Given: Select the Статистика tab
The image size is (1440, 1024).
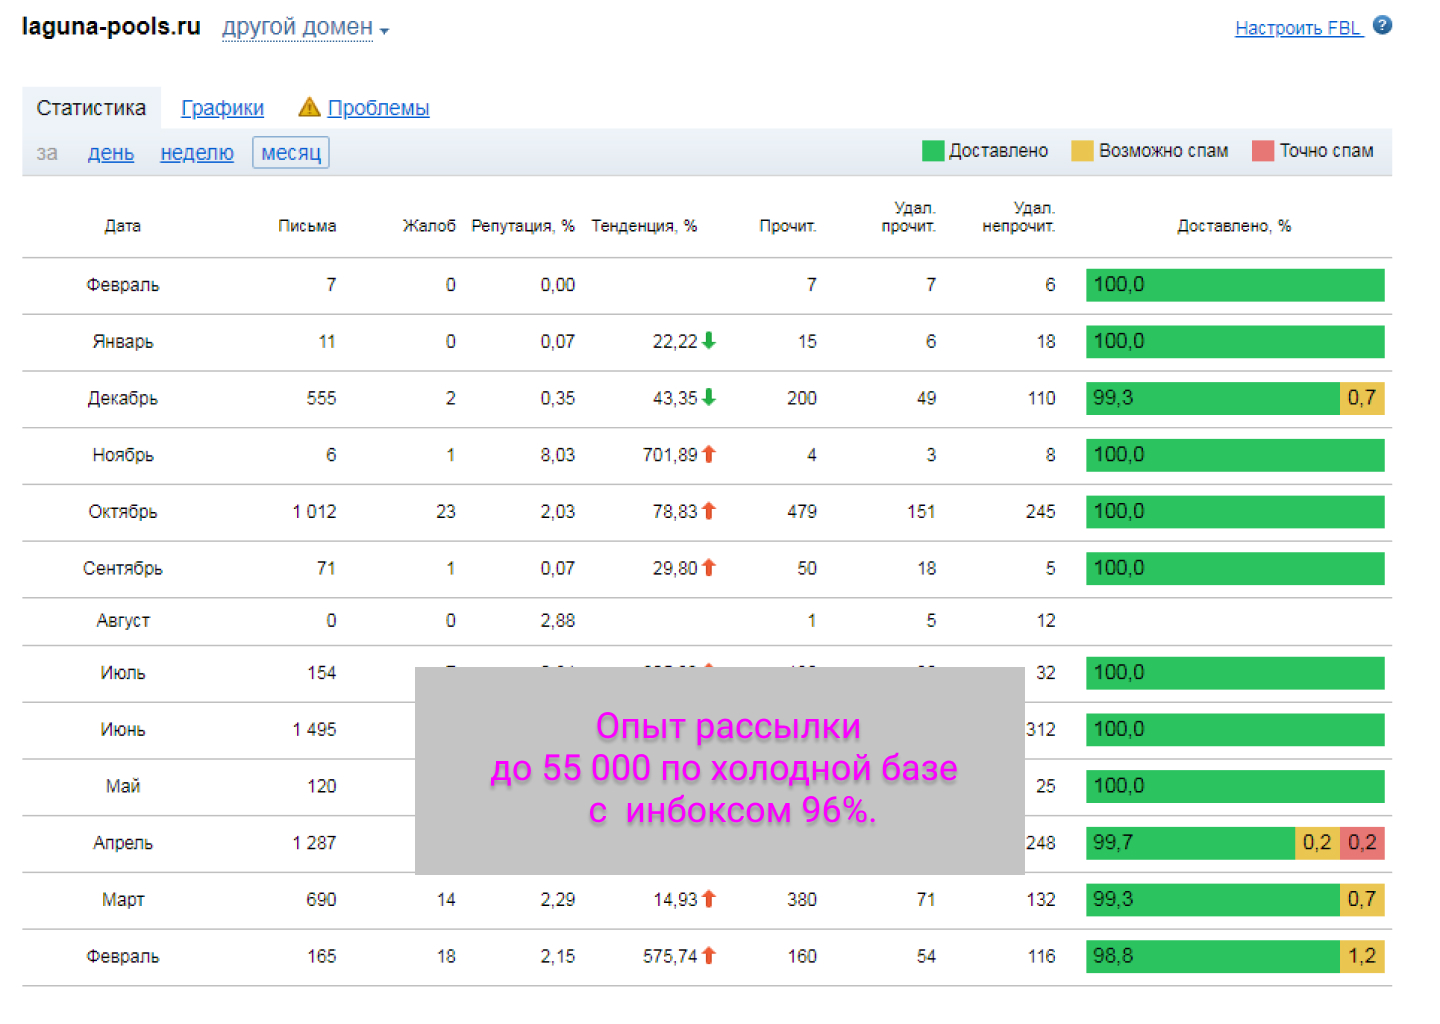Looking at the screenshot, I should coord(91,108).
